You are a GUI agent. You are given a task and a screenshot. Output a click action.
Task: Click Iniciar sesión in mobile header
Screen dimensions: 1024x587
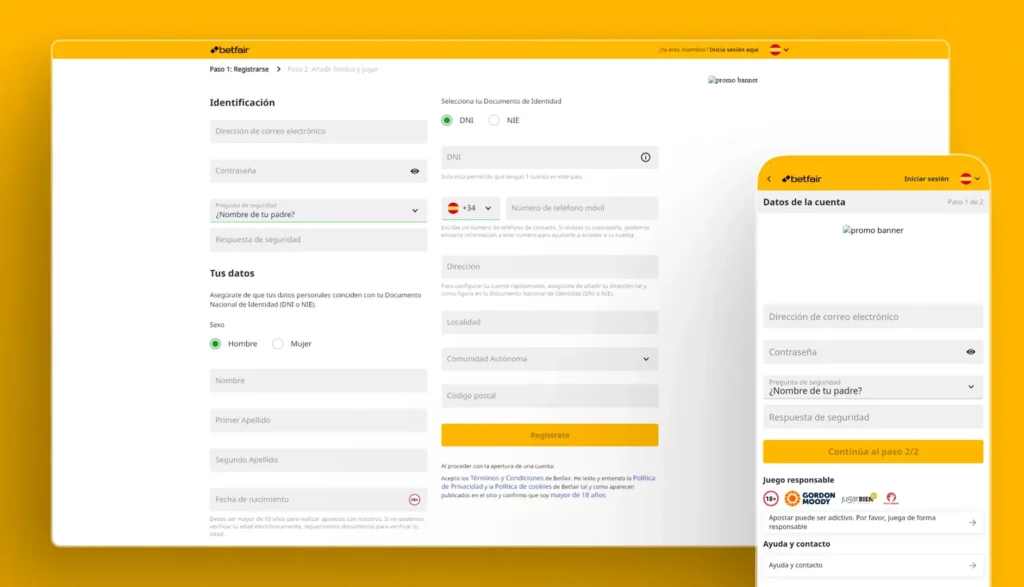926,179
